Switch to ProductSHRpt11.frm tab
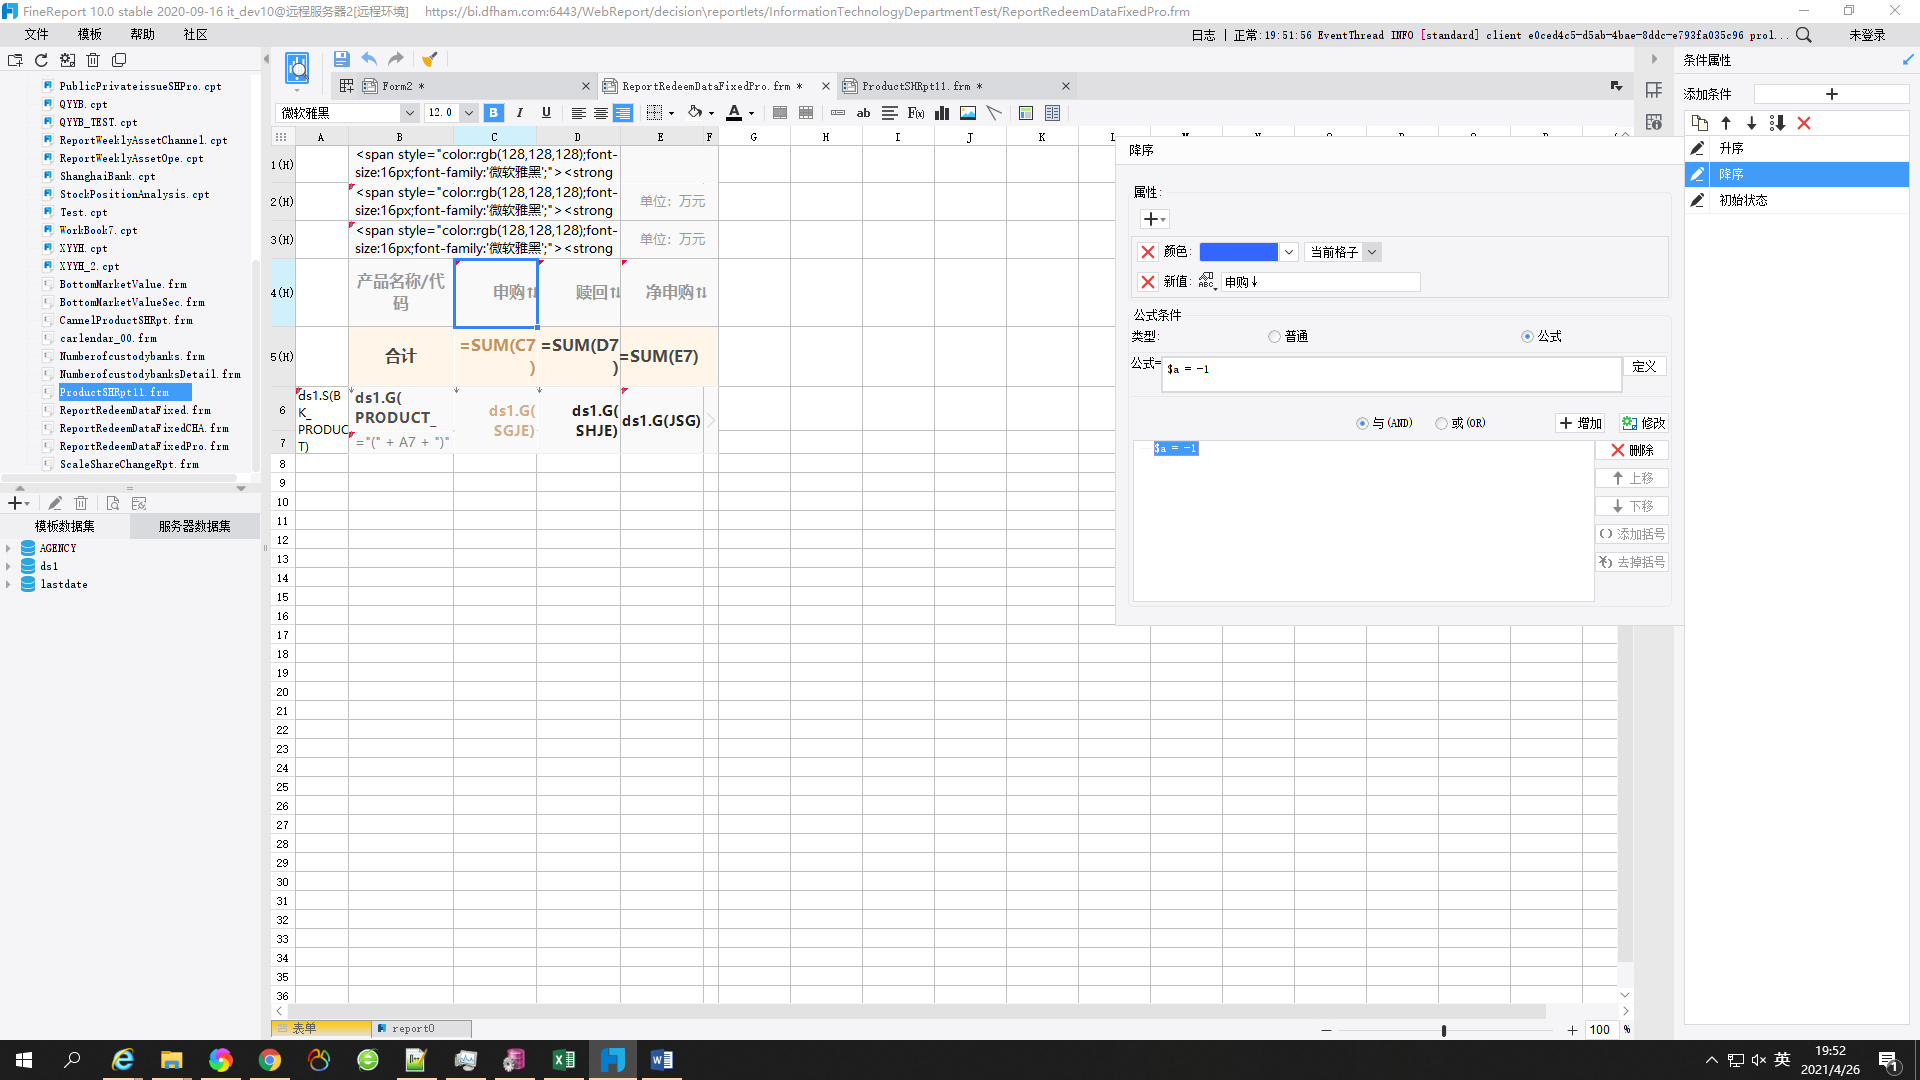This screenshot has height=1080, width=1920. 915,86
